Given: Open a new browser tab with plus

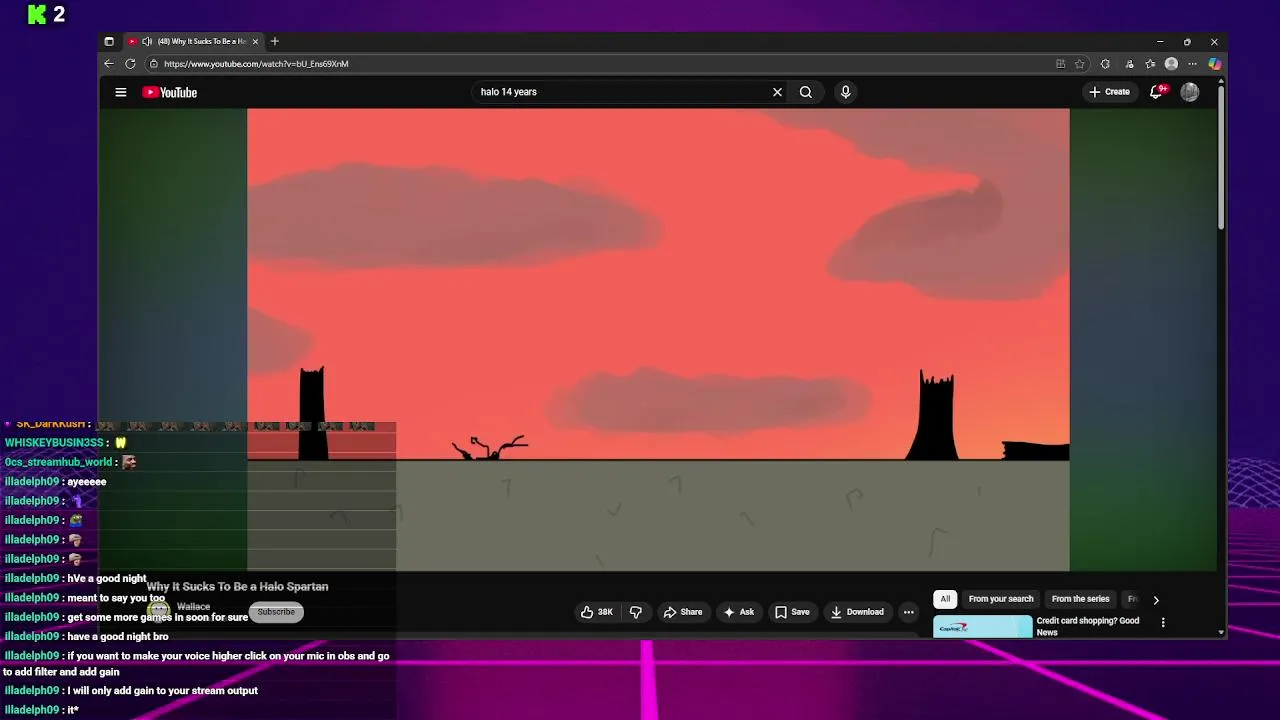Looking at the screenshot, I should coord(274,41).
